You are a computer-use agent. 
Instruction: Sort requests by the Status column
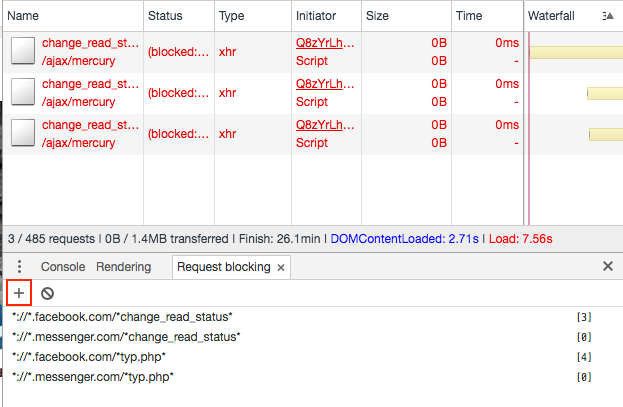point(165,16)
